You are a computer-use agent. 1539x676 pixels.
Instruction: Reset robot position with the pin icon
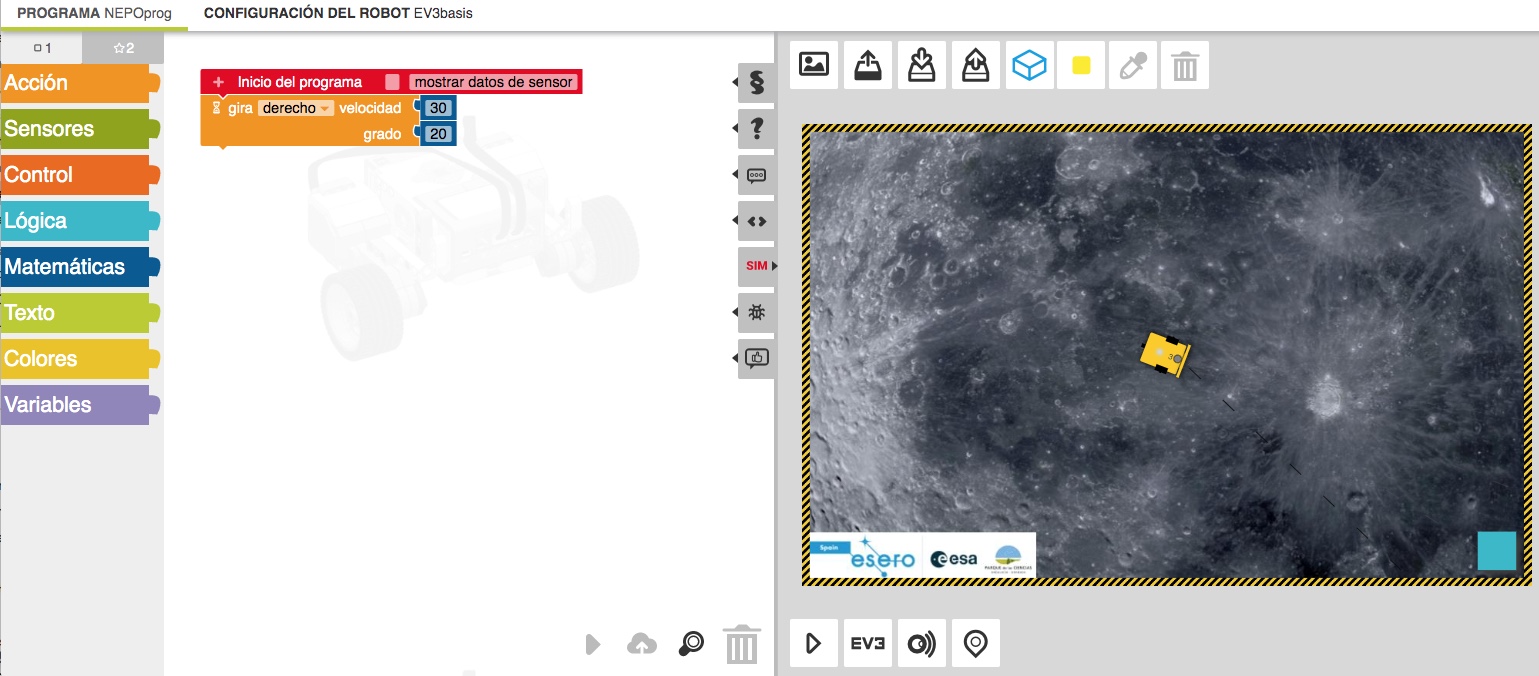click(975, 643)
